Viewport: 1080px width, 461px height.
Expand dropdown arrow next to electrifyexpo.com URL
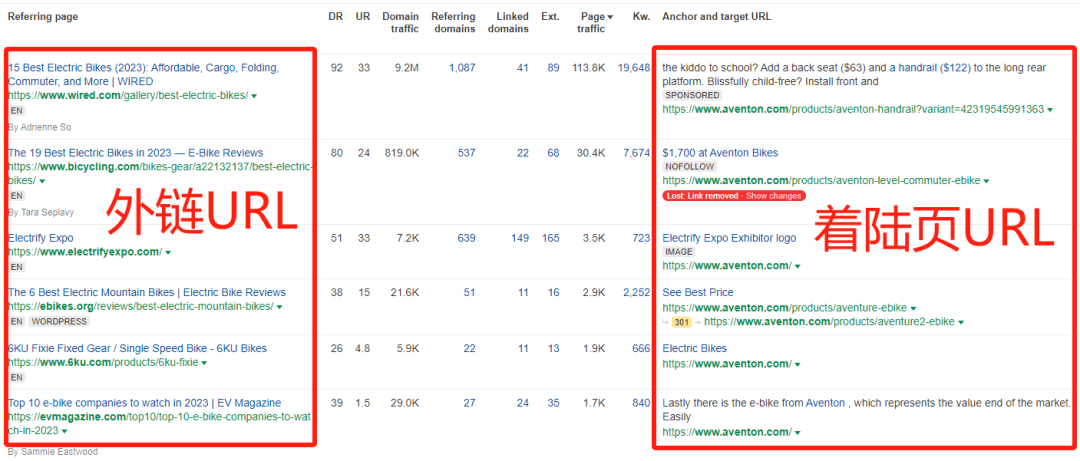pos(168,253)
